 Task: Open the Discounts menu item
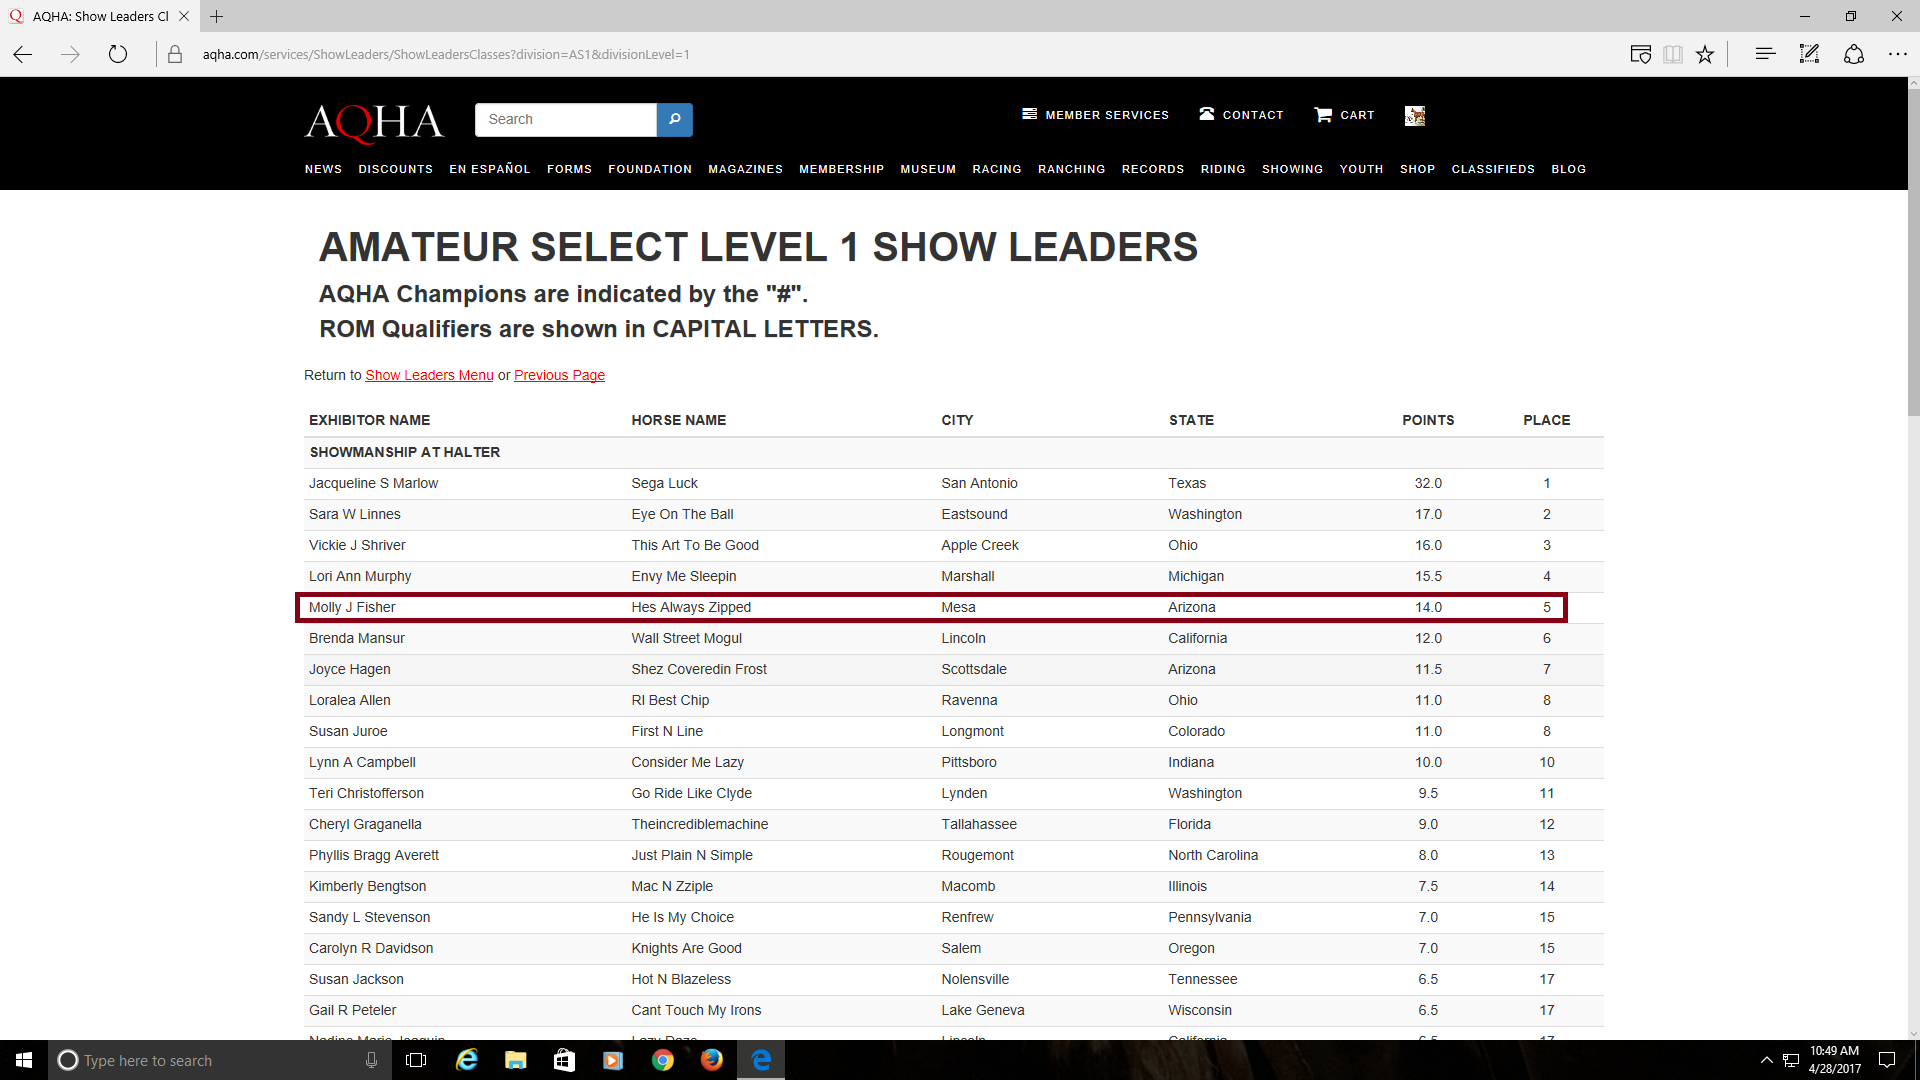tap(395, 169)
